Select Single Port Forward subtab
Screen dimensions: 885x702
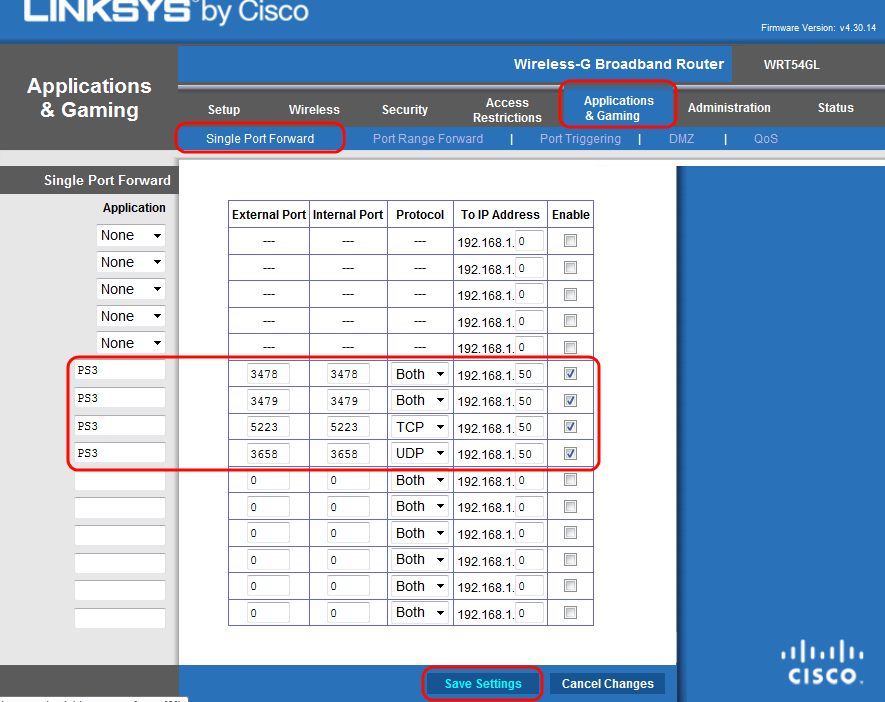260,139
